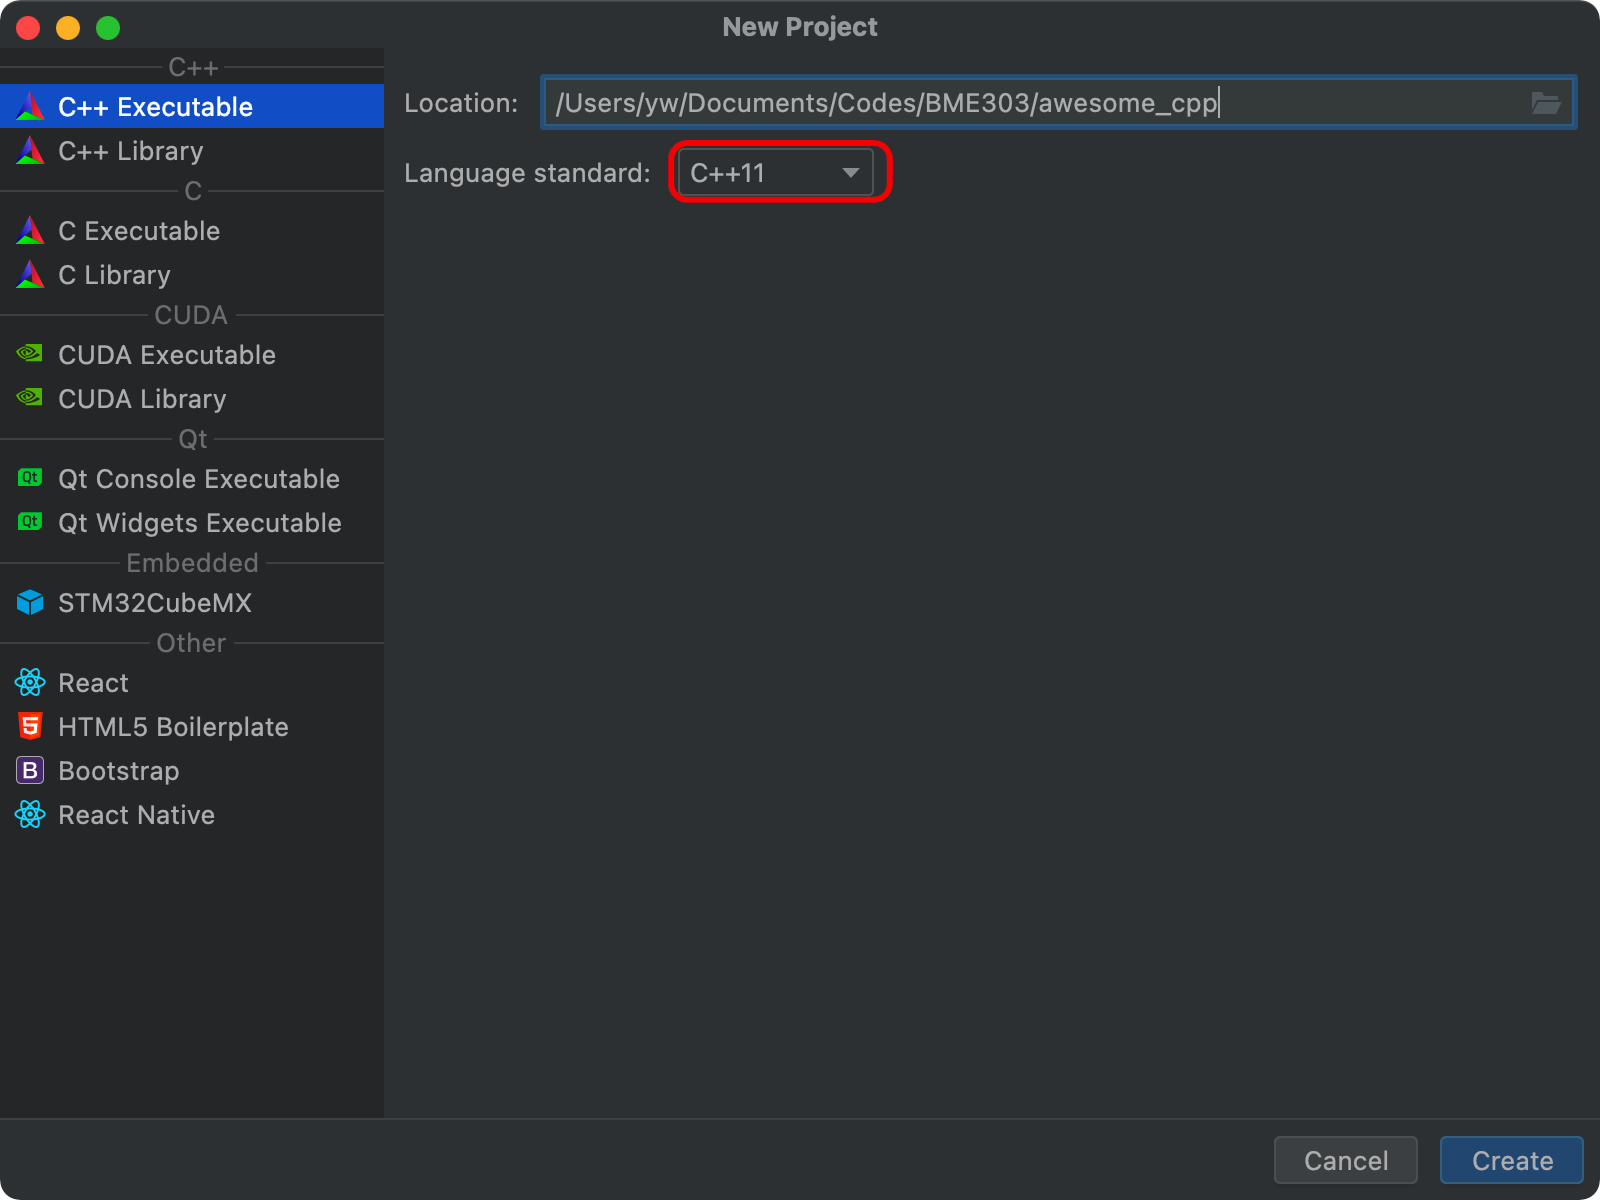Click the CUDA Library green icon

(x=29, y=398)
